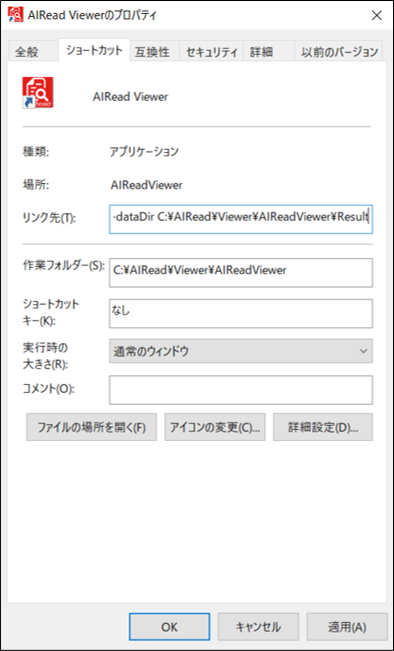This screenshot has width=394, height=651.
Task: Select the ショートカット tab
Action: tap(94, 50)
